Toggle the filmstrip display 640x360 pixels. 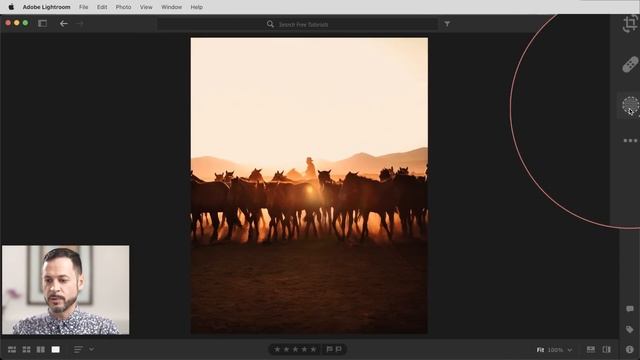[591, 349]
